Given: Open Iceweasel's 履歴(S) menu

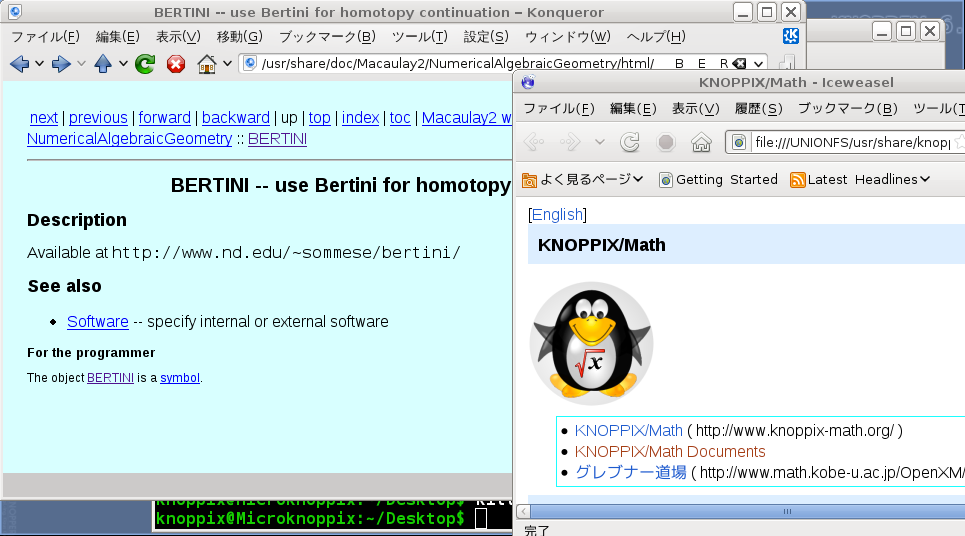Looking at the screenshot, I should coord(759,109).
